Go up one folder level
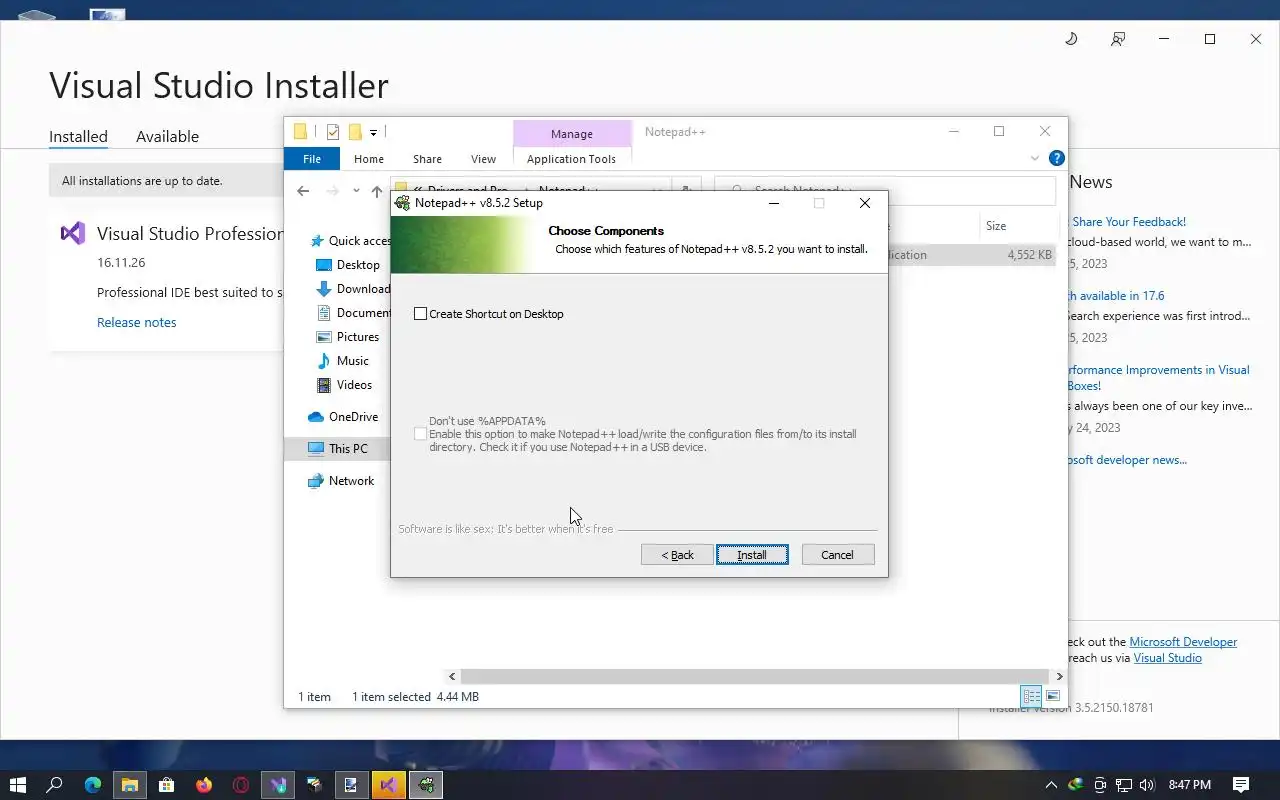 pyautogui.click(x=376, y=191)
